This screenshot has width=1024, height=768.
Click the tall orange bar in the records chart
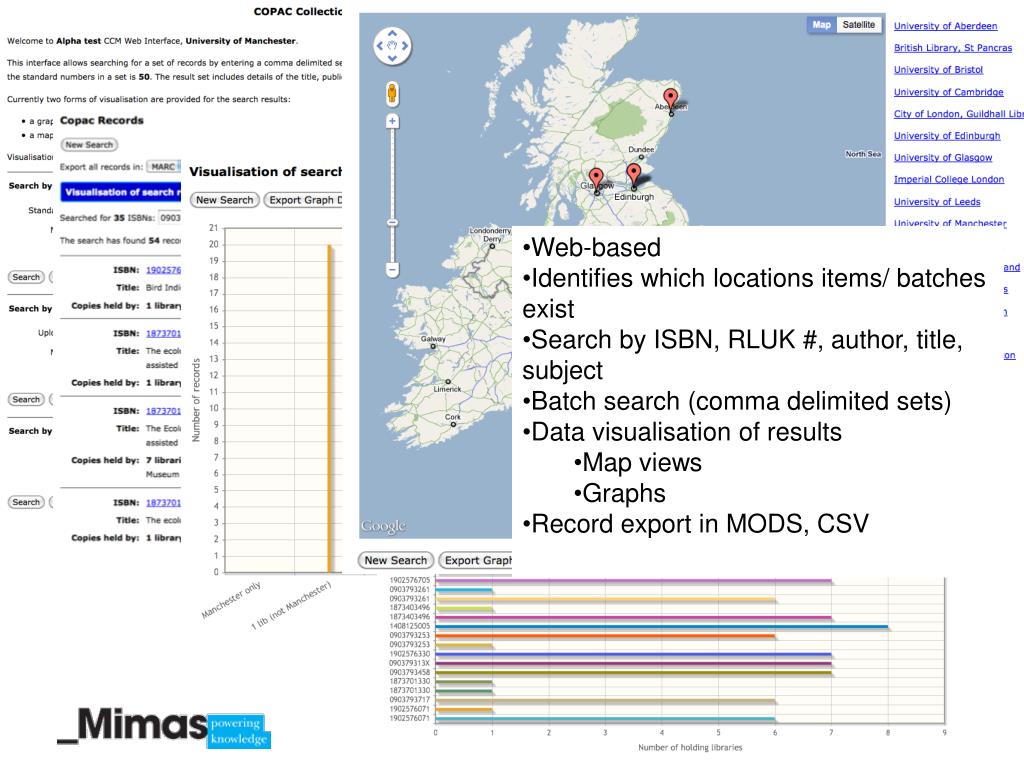pyautogui.click(x=330, y=408)
